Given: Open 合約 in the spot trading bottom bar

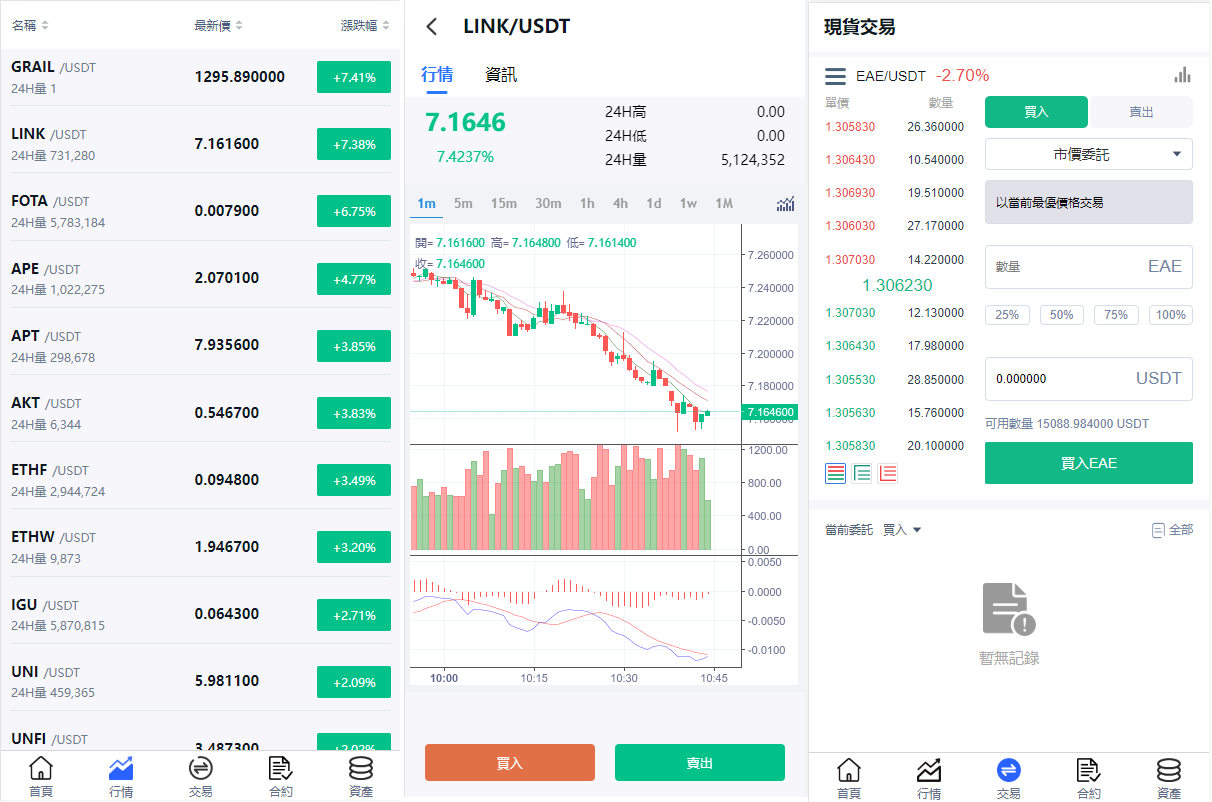Looking at the screenshot, I should (x=1089, y=778).
